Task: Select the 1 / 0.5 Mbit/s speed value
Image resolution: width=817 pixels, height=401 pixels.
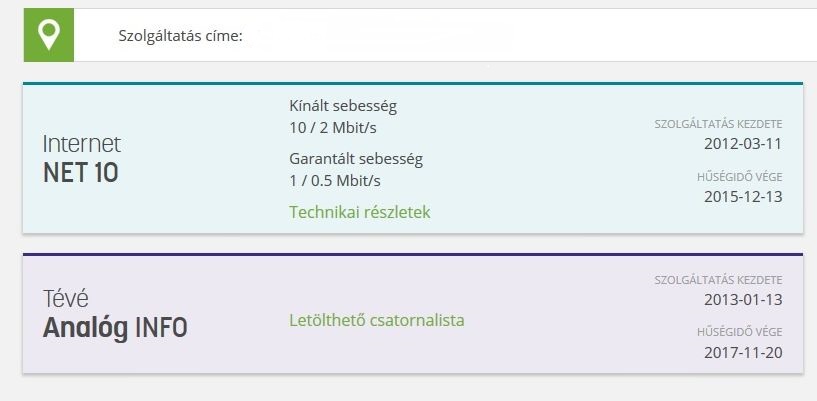Action: pyautogui.click(x=334, y=180)
